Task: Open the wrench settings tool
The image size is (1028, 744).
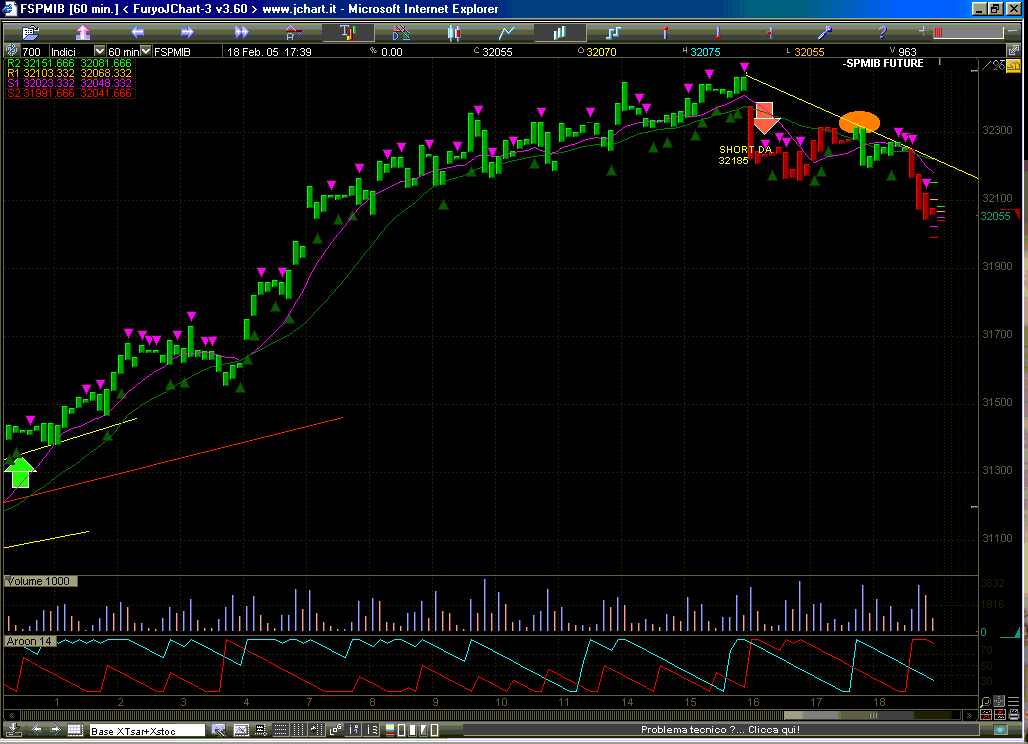Action: [825, 33]
